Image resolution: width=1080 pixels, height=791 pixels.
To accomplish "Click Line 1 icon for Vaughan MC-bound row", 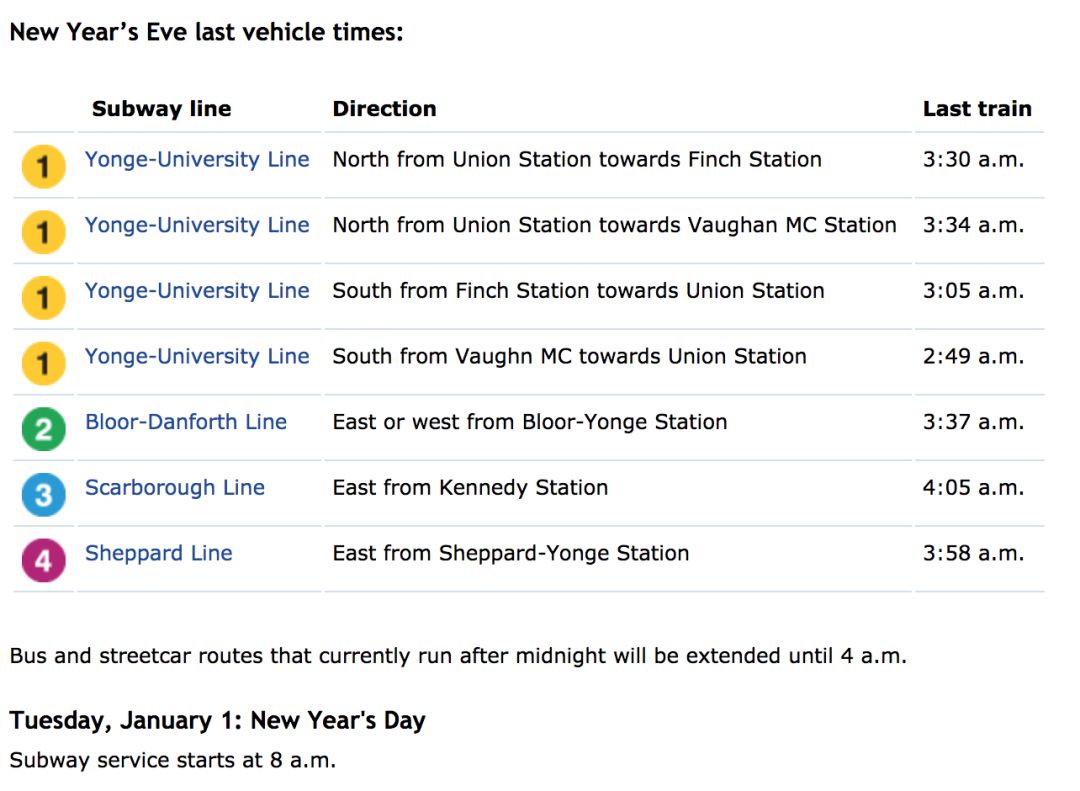I will coord(43,232).
